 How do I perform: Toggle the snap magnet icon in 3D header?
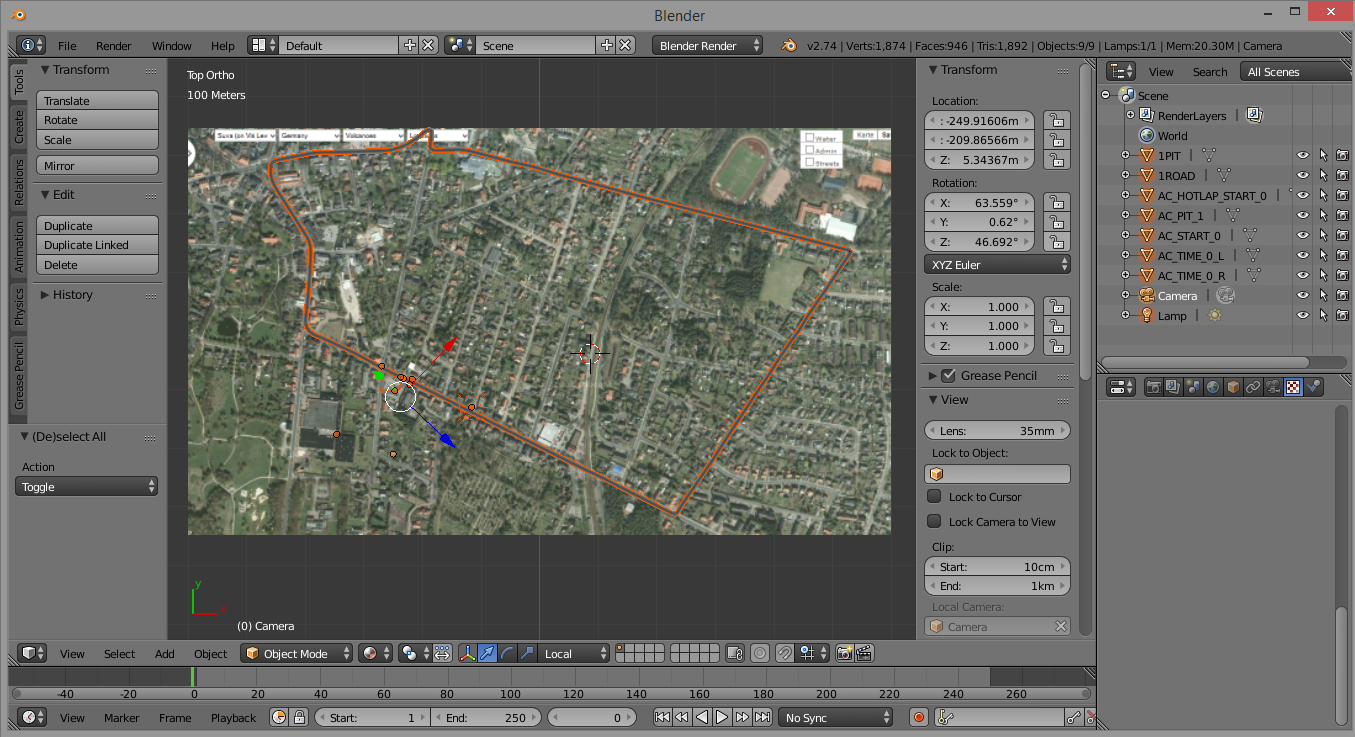pyautogui.click(x=785, y=653)
